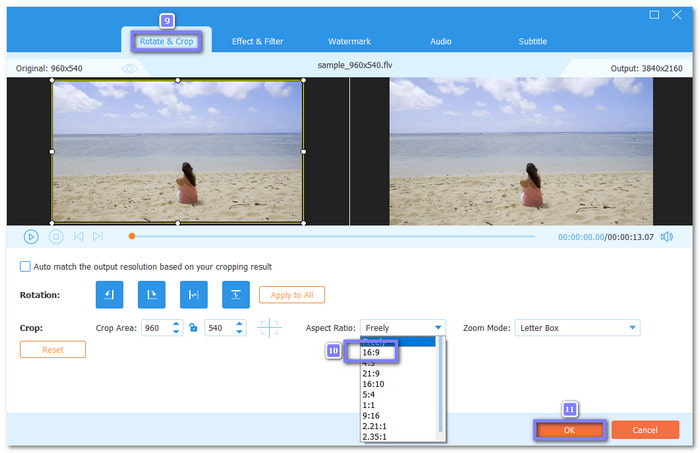Screen dimensions: 700x453
Task: Switch to Rotate & Crop tab
Action: 167,41
